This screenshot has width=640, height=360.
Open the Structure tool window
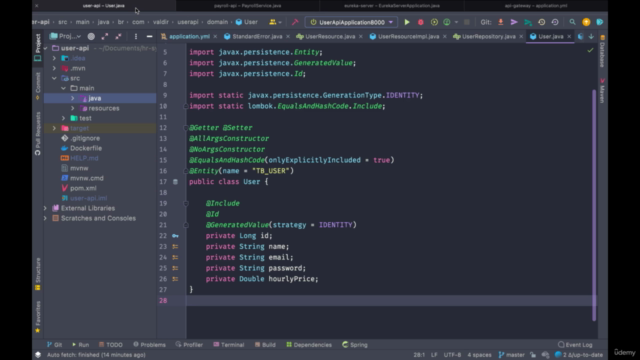[38, 273]
